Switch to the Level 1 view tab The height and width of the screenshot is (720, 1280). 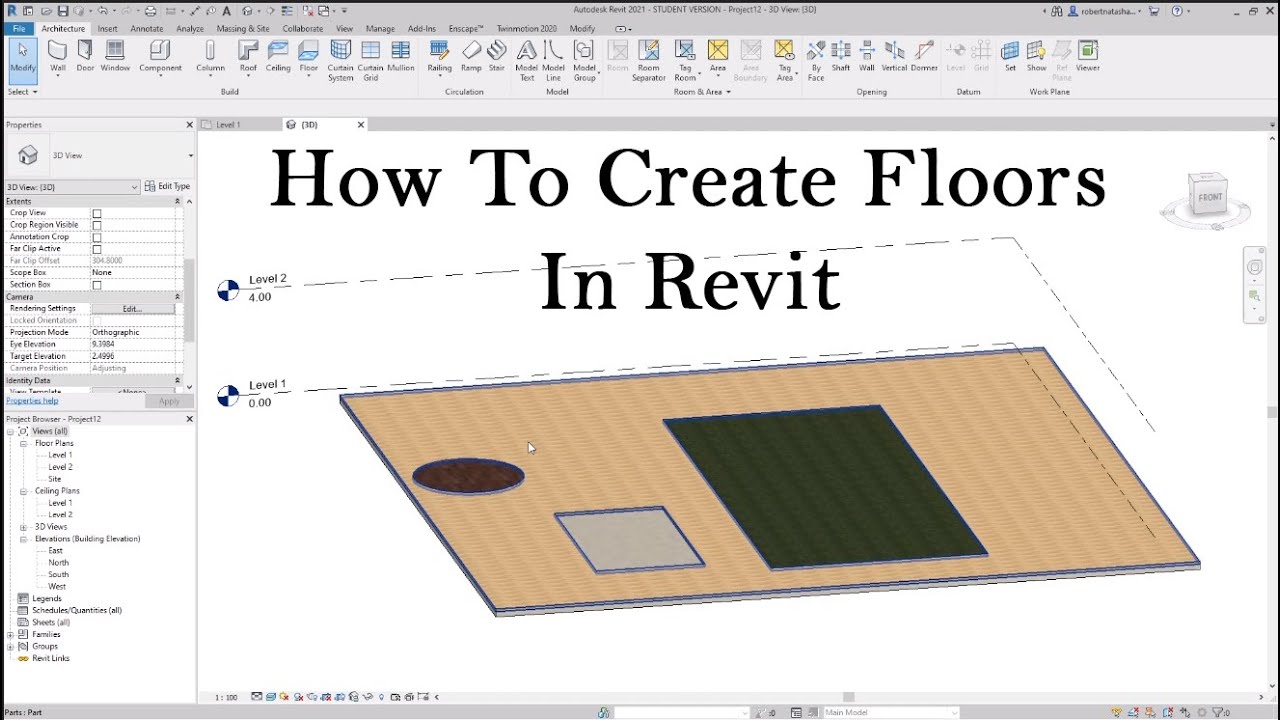pos(228,125)
